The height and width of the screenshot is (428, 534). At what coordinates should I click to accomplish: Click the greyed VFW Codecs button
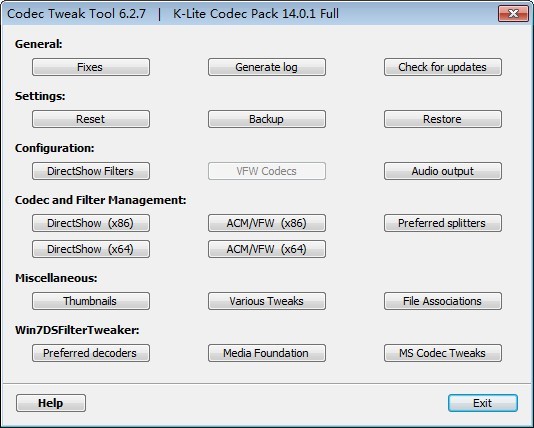pyautogui.click(x=267, y=171)
